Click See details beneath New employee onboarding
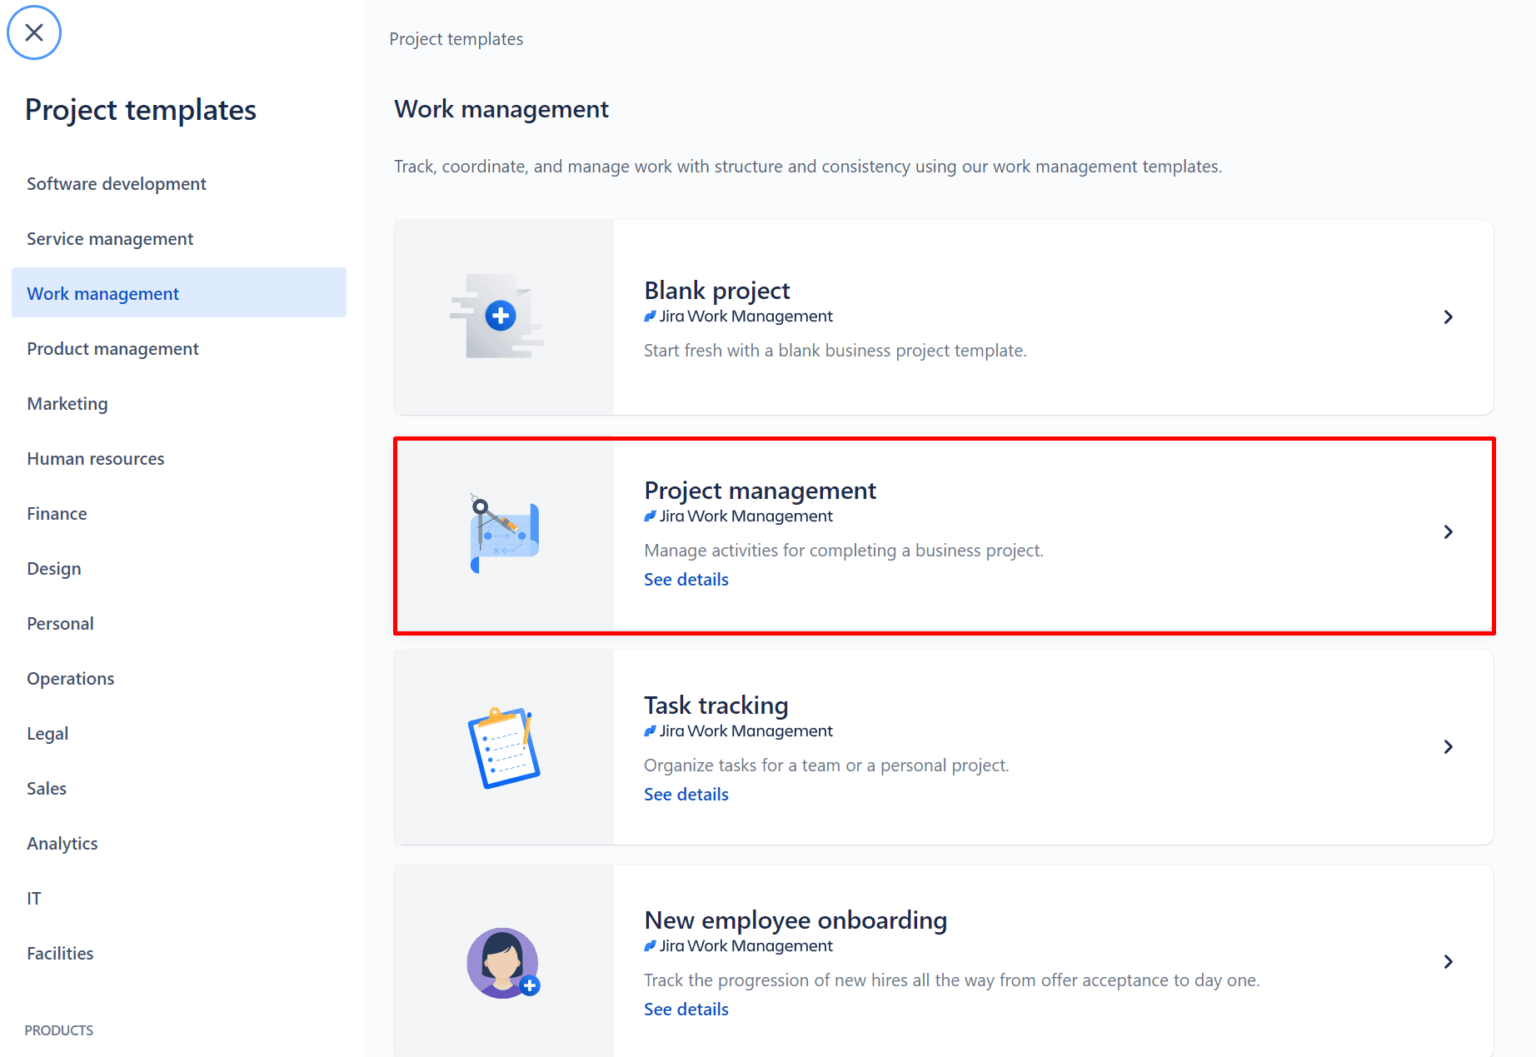1536x1057 pixels. 686,1009
